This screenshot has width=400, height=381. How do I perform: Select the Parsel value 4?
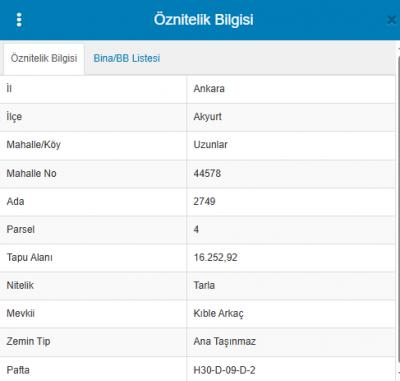tap(196, 229)
